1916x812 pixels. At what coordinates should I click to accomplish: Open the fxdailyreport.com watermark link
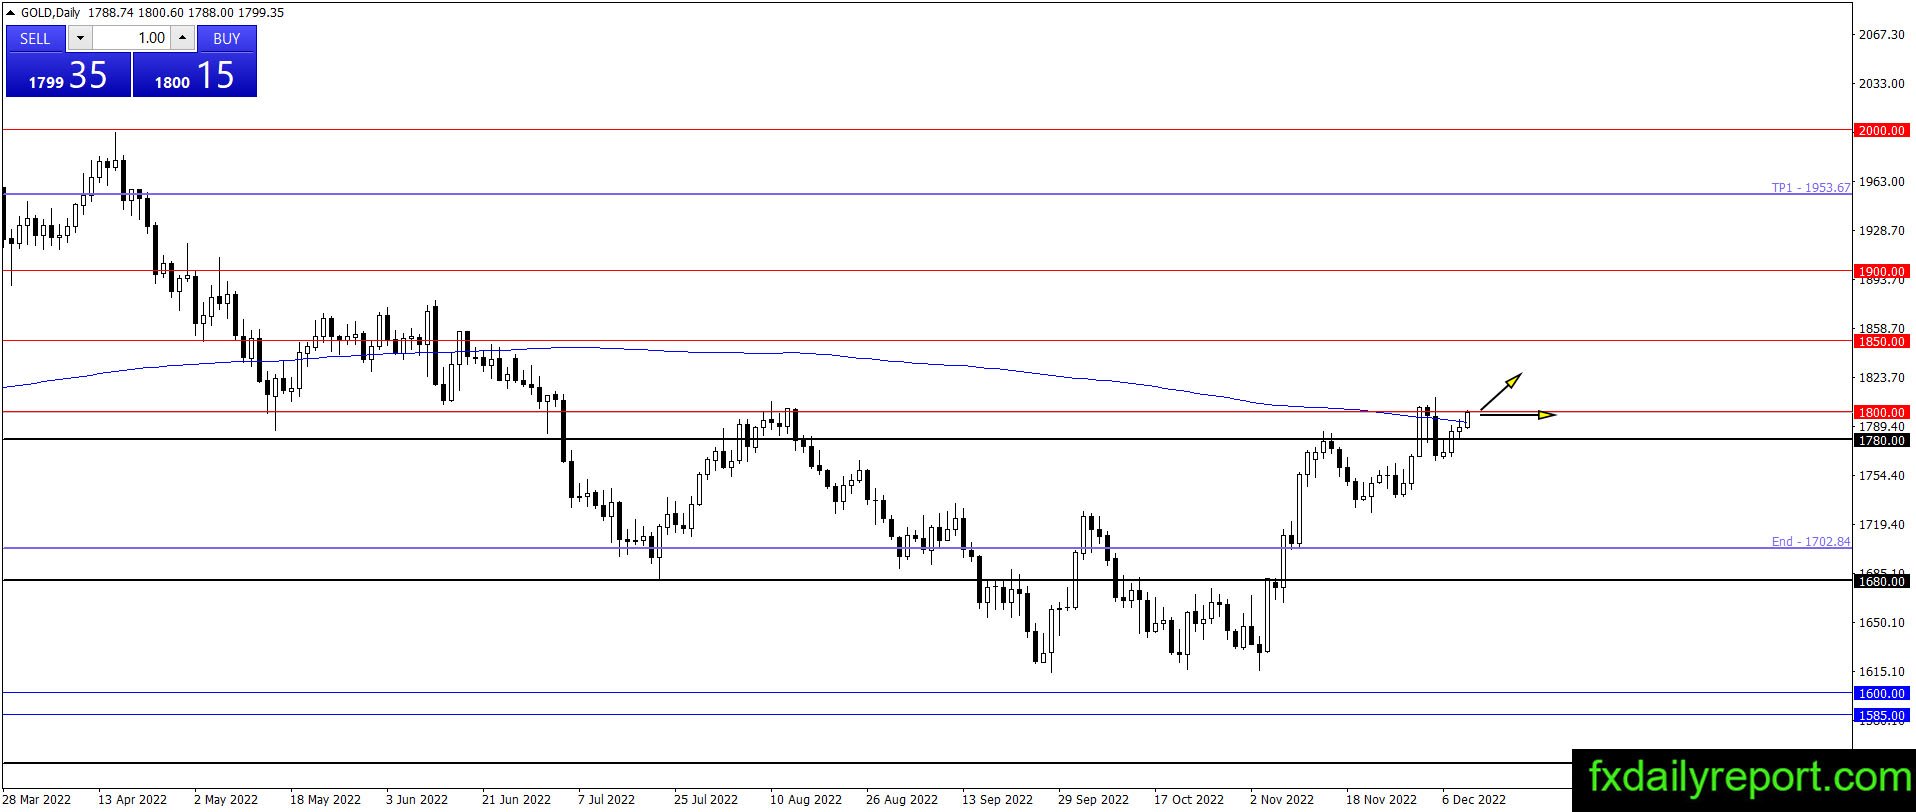point(1744,779)
